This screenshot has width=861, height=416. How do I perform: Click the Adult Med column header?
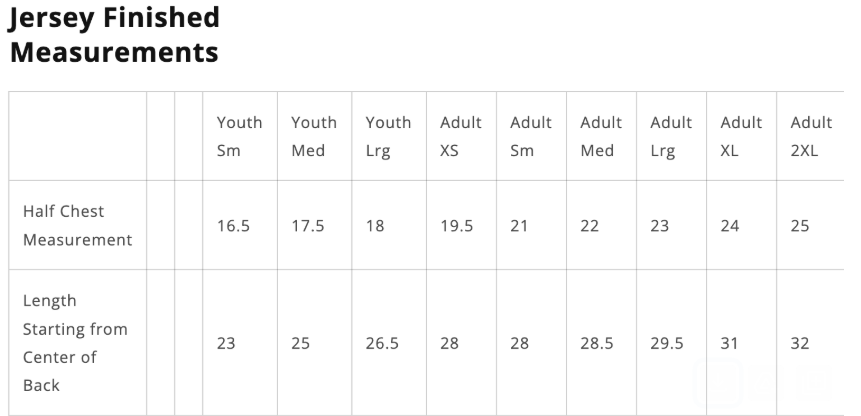click(x=601, y=137)
